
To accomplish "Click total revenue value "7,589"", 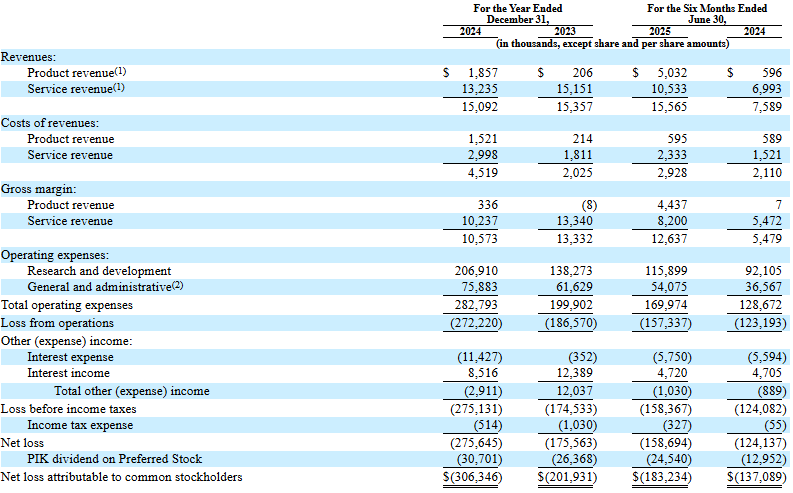I will [767, 107].
